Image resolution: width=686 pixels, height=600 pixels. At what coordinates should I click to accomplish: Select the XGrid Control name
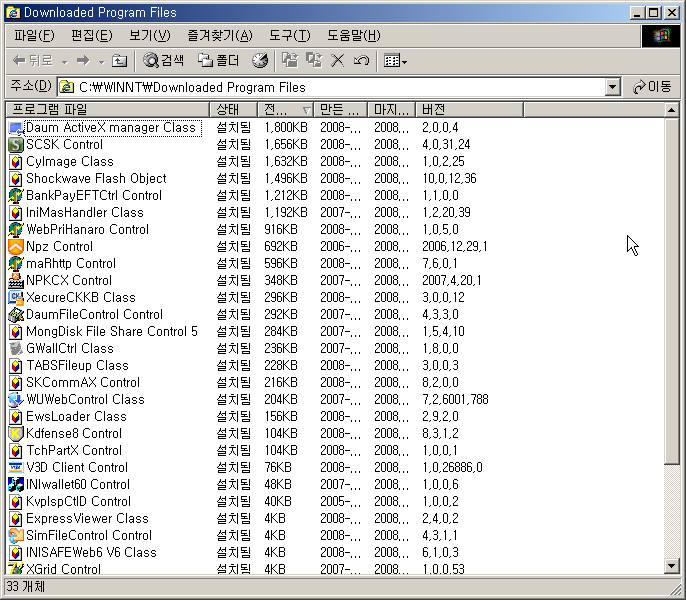pyautogui.click(x=63, y=569)
